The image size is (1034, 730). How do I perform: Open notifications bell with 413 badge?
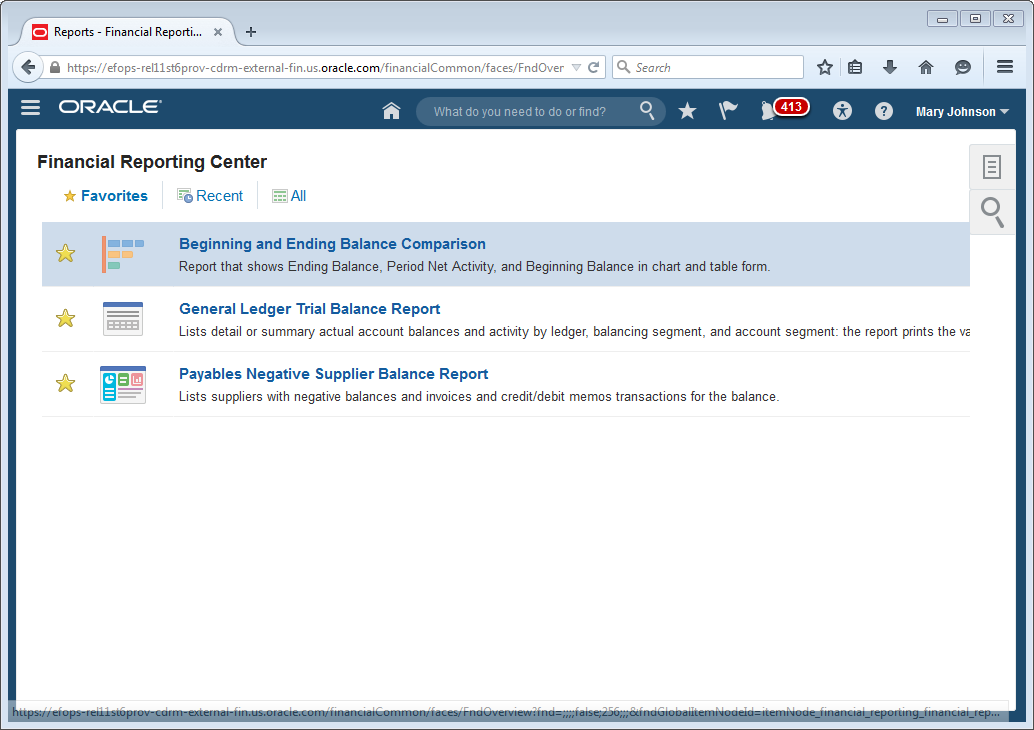pos(783,109)
